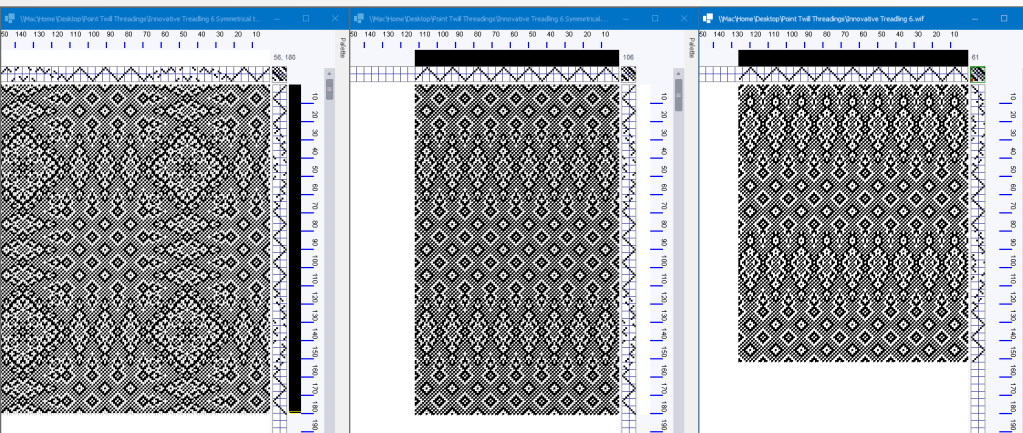Close the middle draft window

click(683, 18)
